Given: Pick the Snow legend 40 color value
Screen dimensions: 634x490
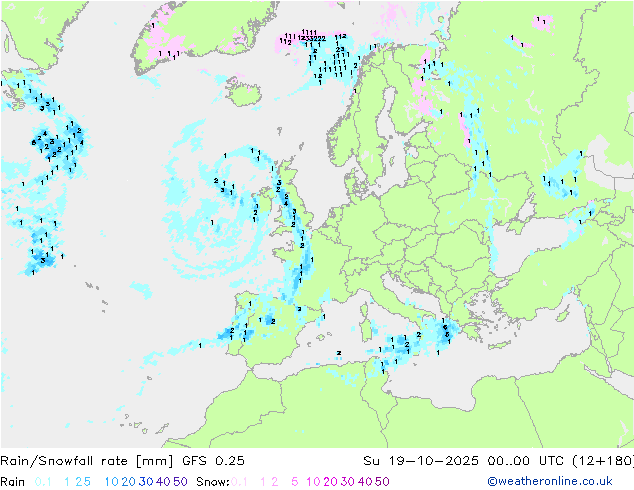Looking at the screenshot, I should pyautogui.click(x=365, y=482).
